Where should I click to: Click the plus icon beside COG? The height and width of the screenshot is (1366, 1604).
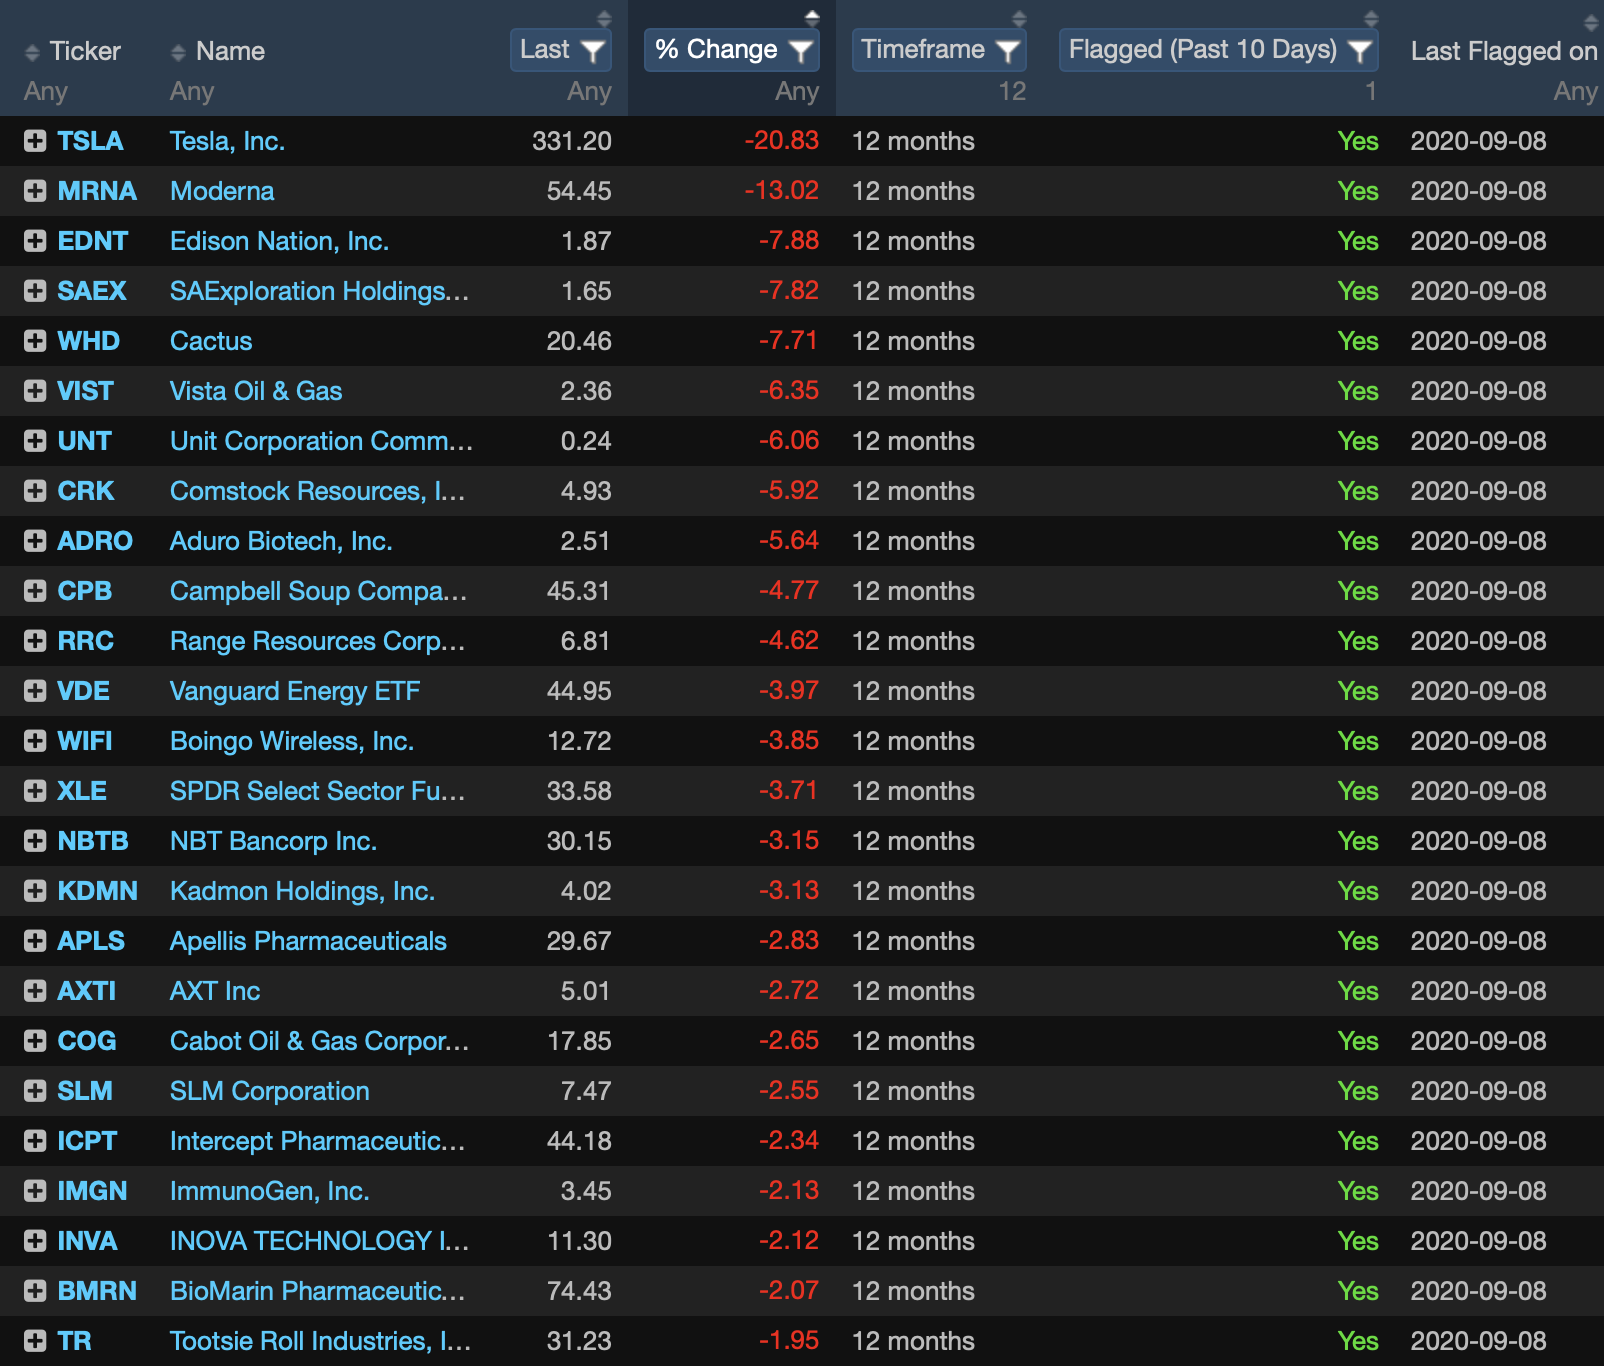tap(35, 1041)
